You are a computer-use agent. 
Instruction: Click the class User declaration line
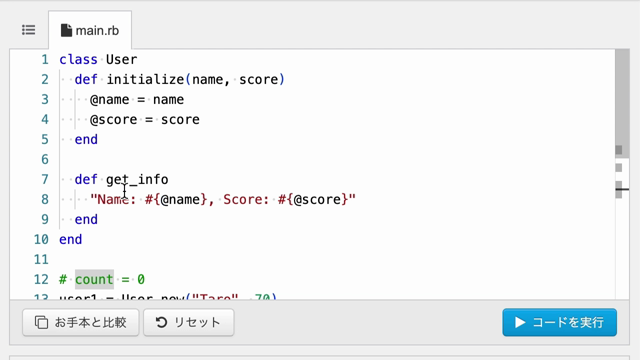98,60
